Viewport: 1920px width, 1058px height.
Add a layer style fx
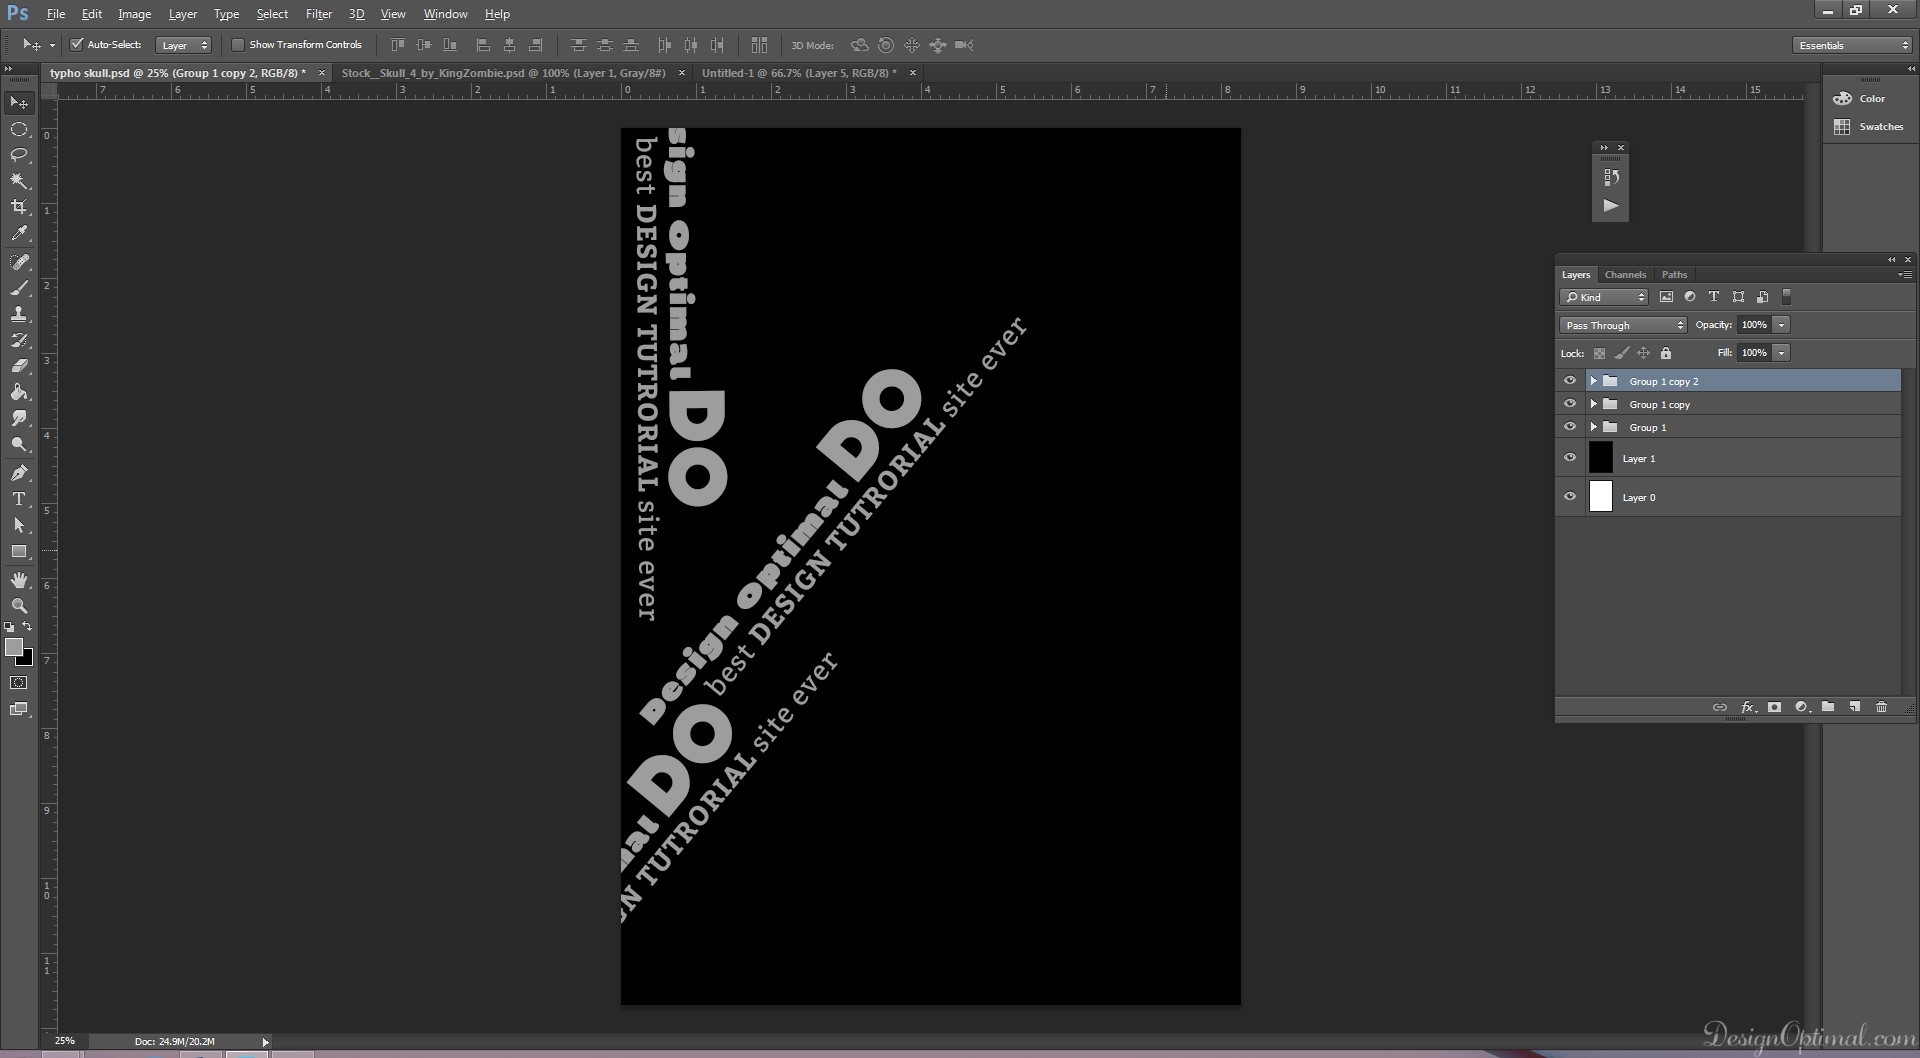1748,707
